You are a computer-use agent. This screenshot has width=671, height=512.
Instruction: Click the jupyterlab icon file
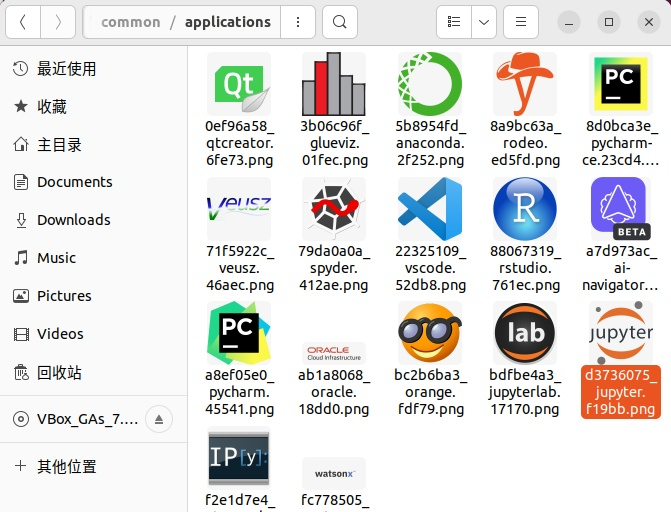point(525,334)
